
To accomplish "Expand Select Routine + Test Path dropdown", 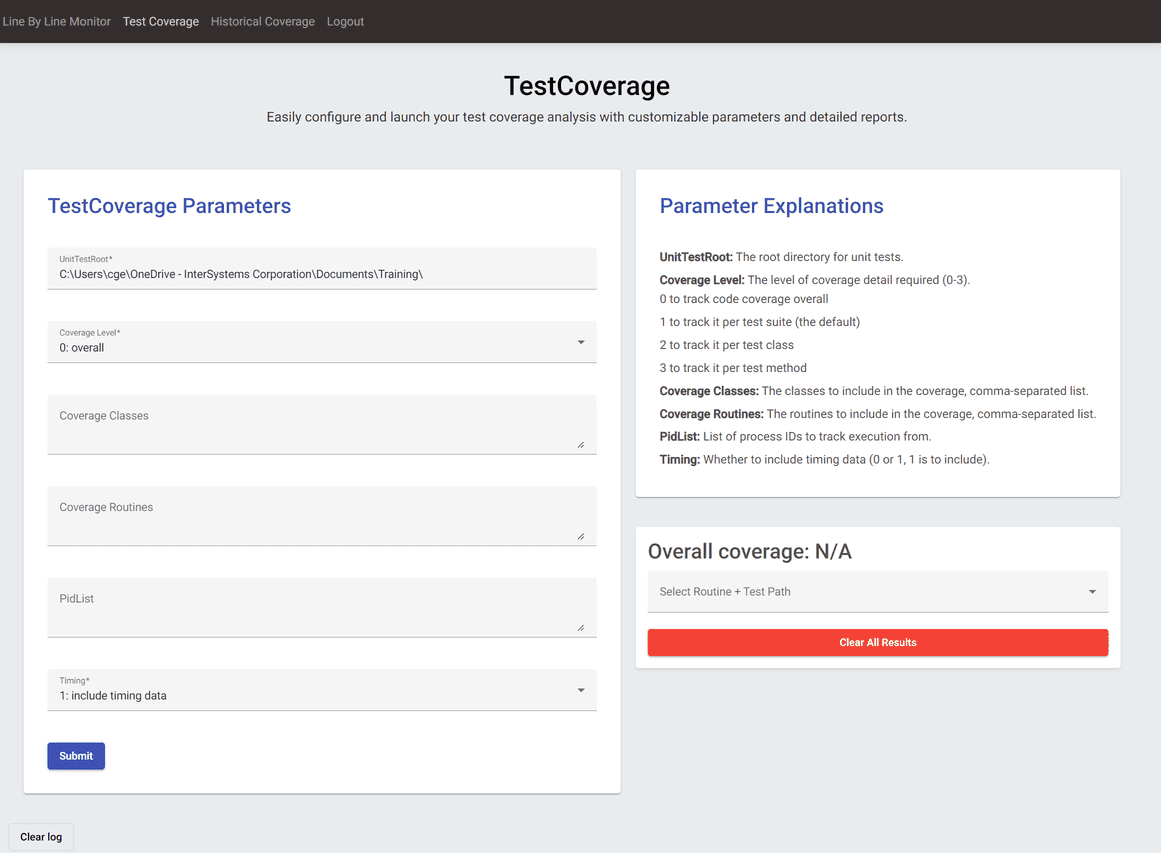I will click(877, 592).
